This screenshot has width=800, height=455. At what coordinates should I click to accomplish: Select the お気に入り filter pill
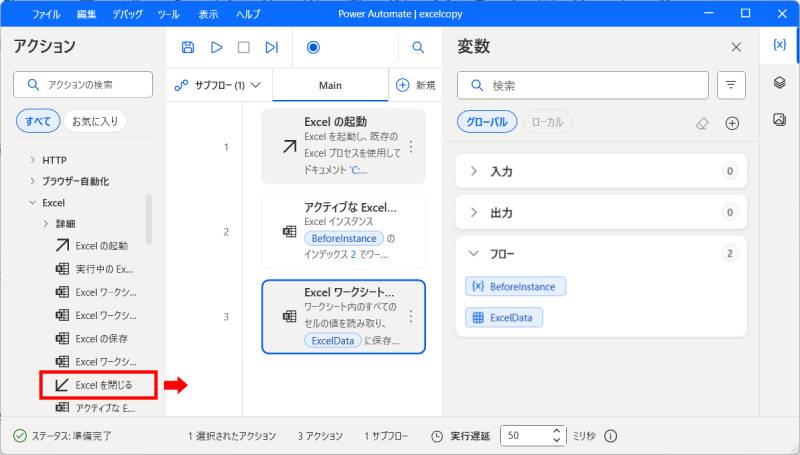tap(95, 121)
